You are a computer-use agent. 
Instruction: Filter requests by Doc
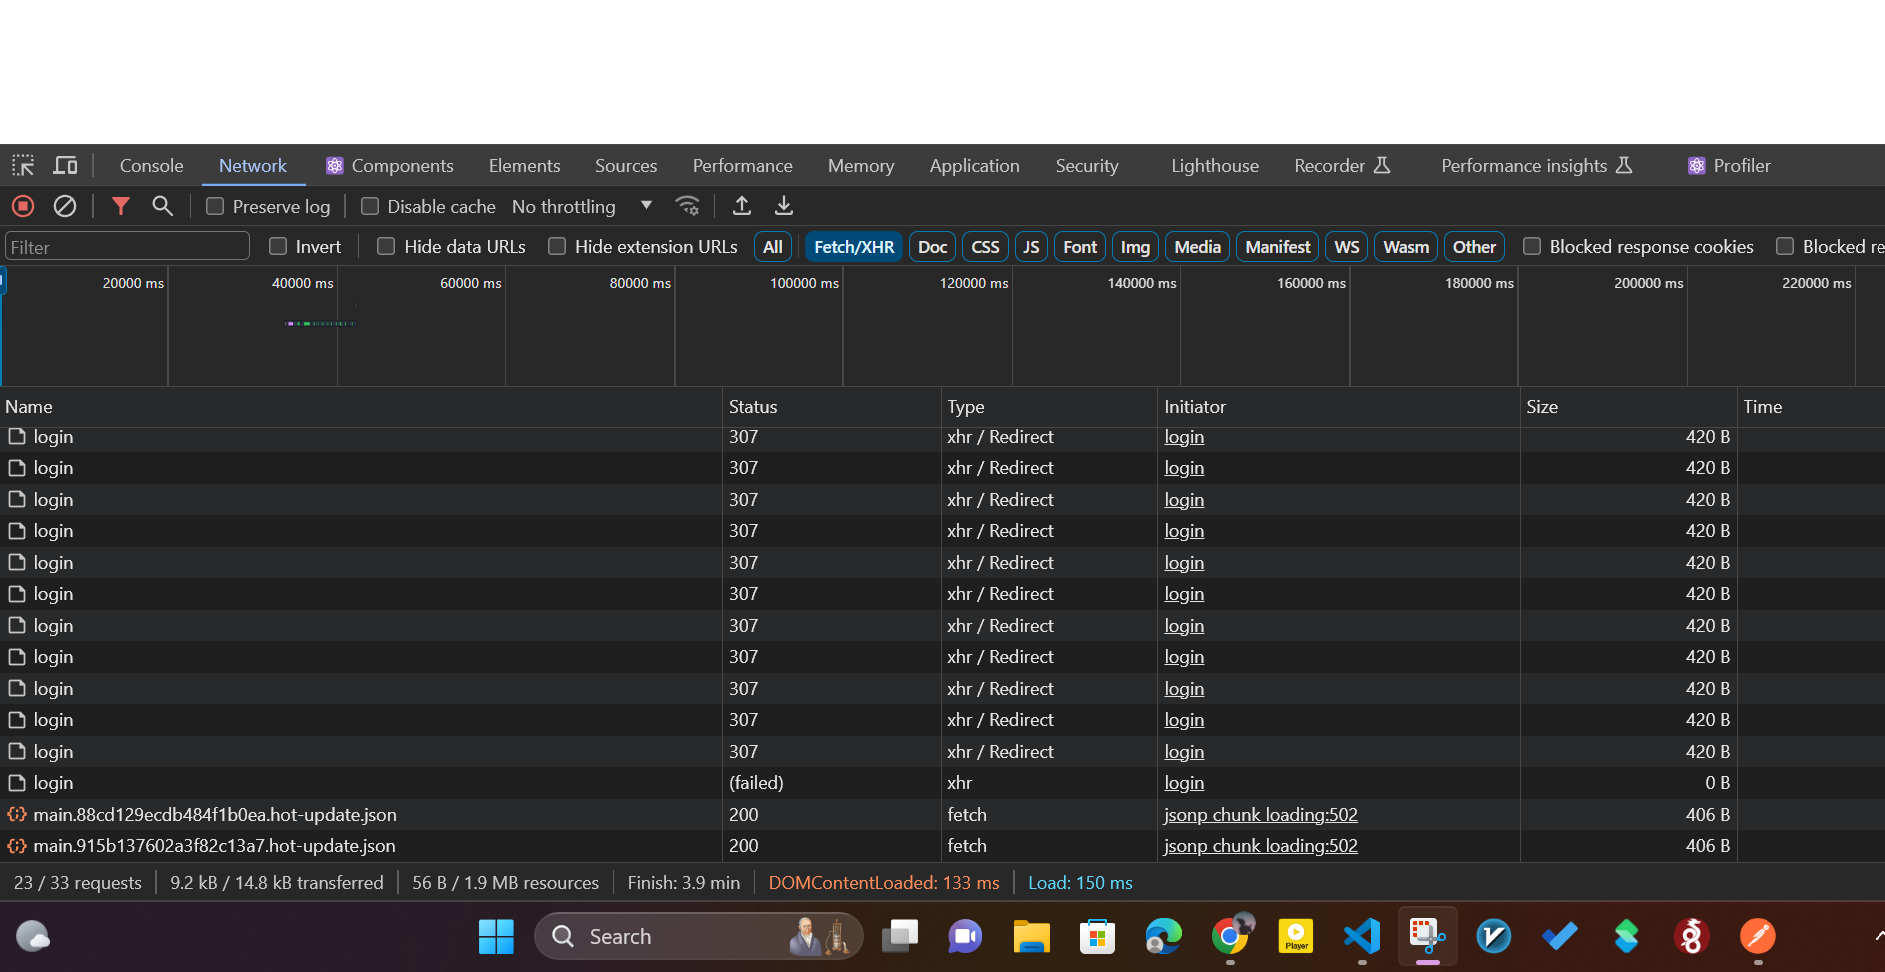tap(932, 247)
